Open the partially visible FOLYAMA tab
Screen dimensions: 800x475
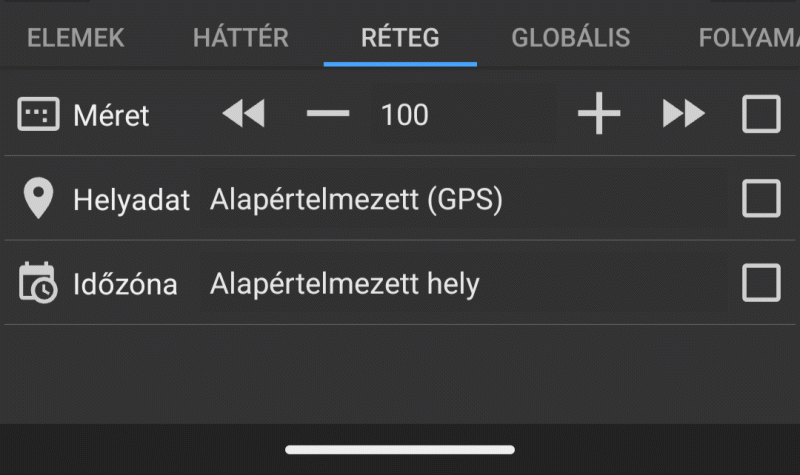(748, 38)
